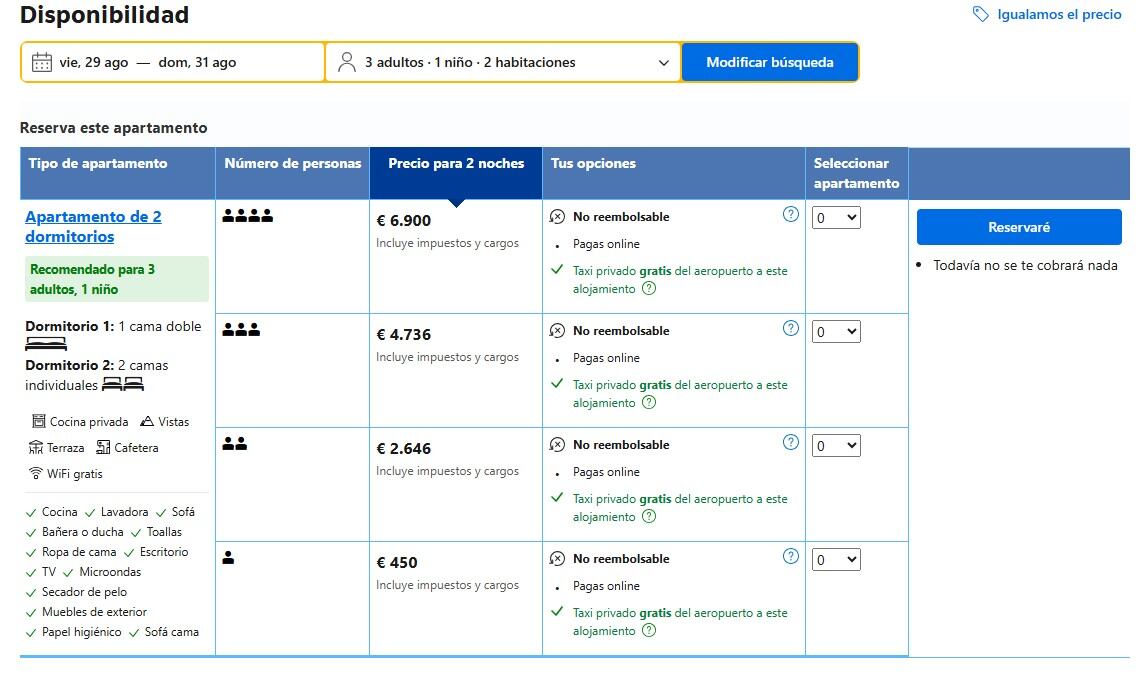Click the help icon in the €4.736 options row

click(791, 328)
